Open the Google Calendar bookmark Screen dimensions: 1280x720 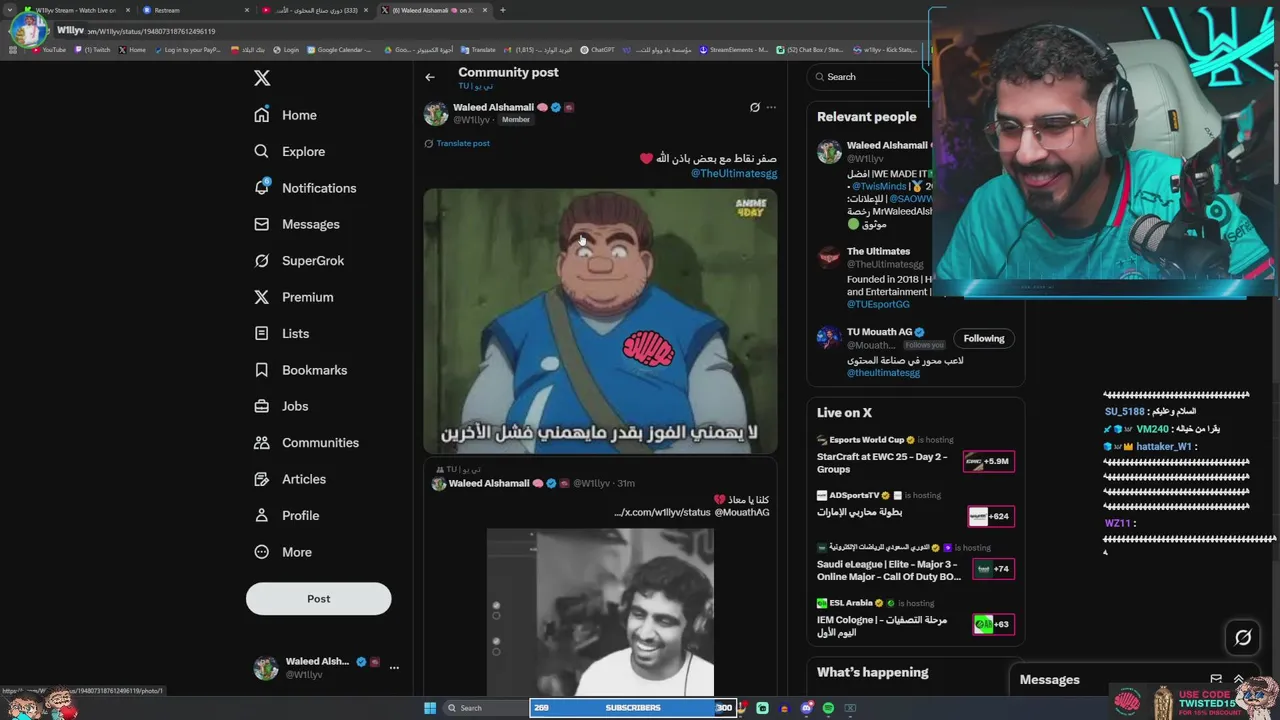coord(340,50)
